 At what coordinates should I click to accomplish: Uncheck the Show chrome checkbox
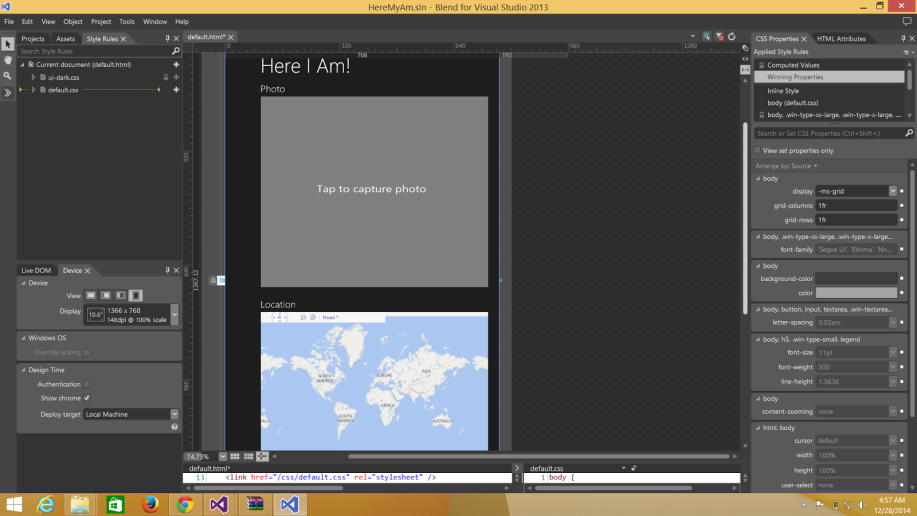point(87,398)
